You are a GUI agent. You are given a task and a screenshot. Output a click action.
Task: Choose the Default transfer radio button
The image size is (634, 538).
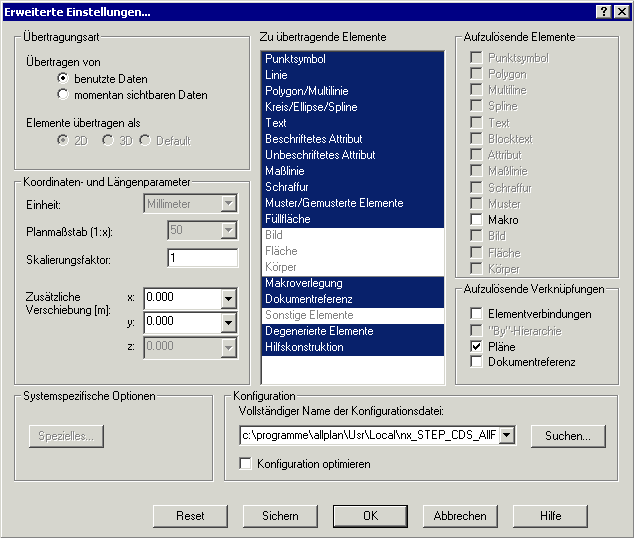pos(145,140)
